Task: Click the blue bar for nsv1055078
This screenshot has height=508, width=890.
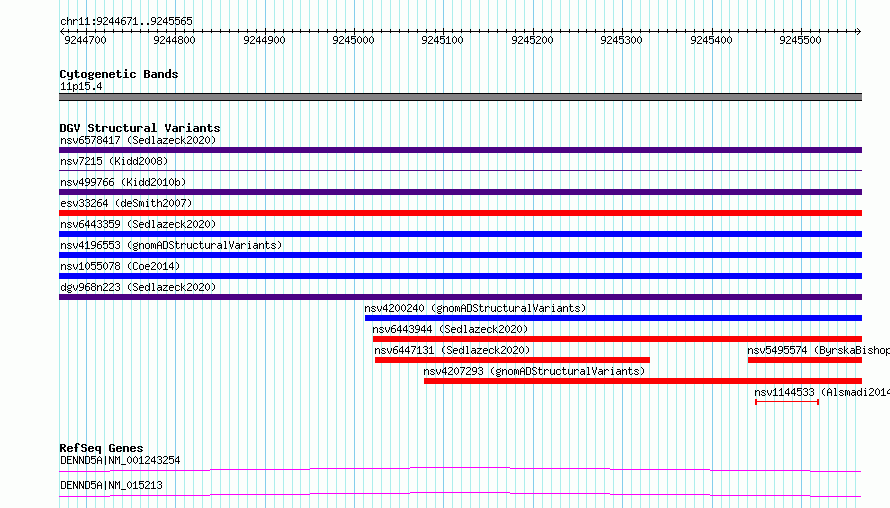Action: 460,276
